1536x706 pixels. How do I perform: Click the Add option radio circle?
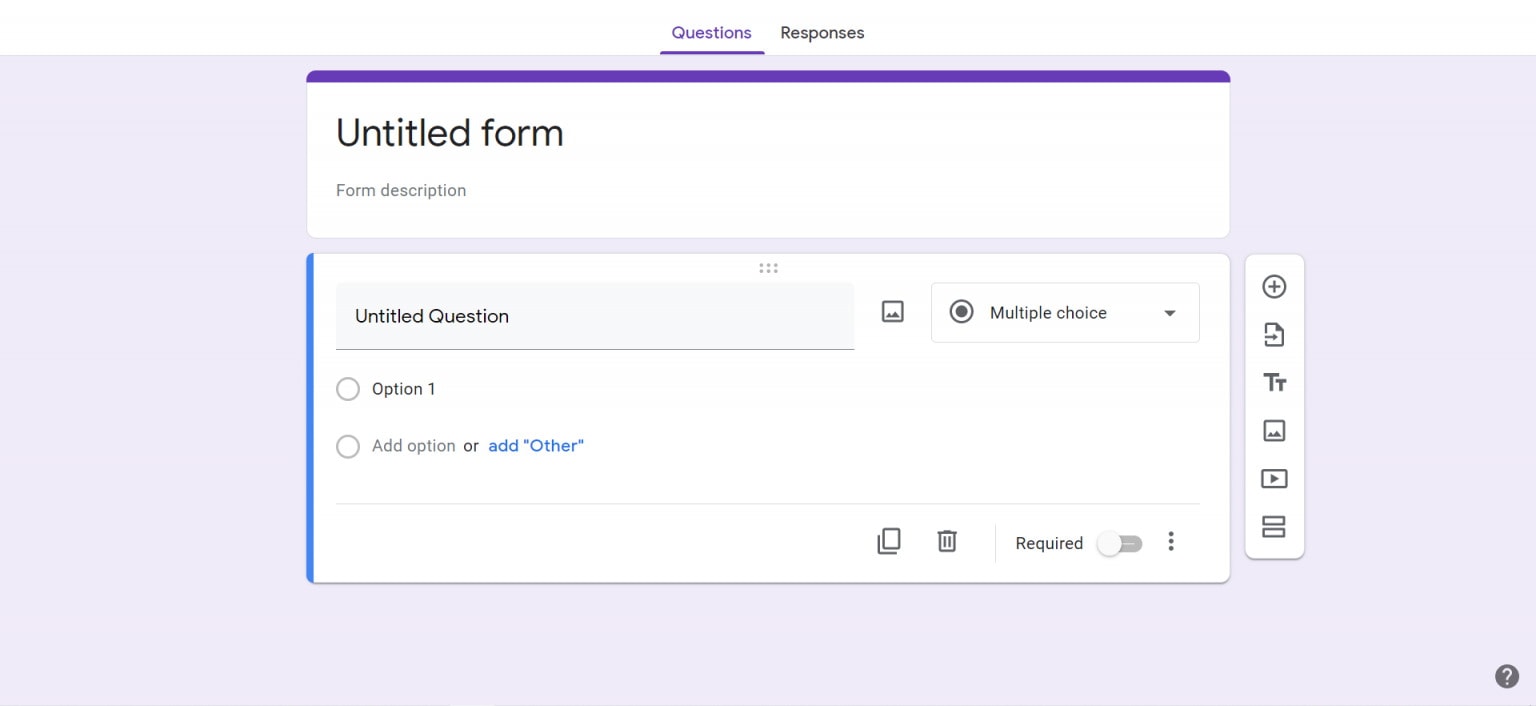[x=348, y=446]
